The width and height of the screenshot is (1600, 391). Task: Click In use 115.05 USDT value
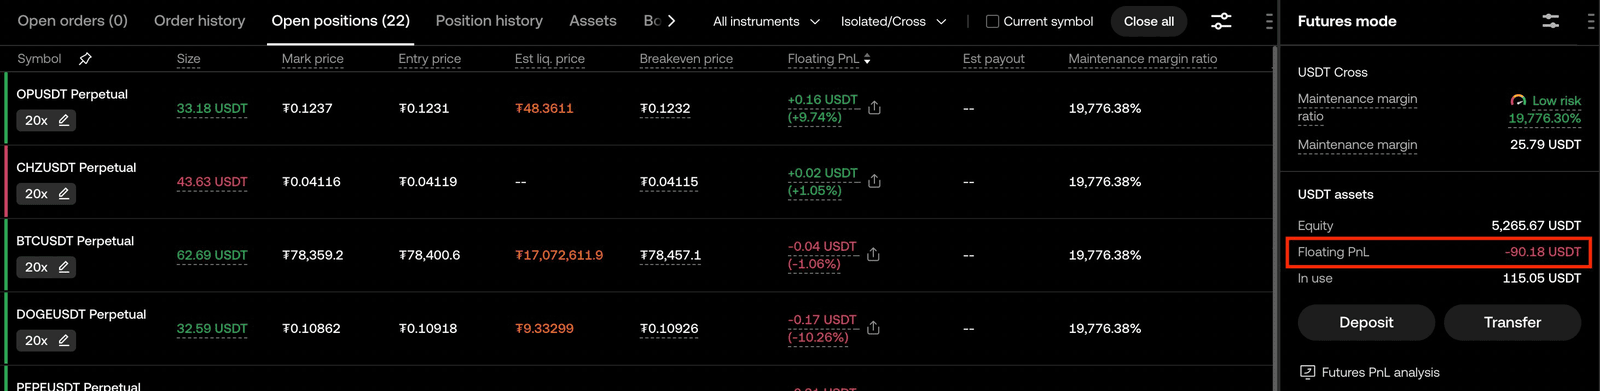coord(1541,278)
